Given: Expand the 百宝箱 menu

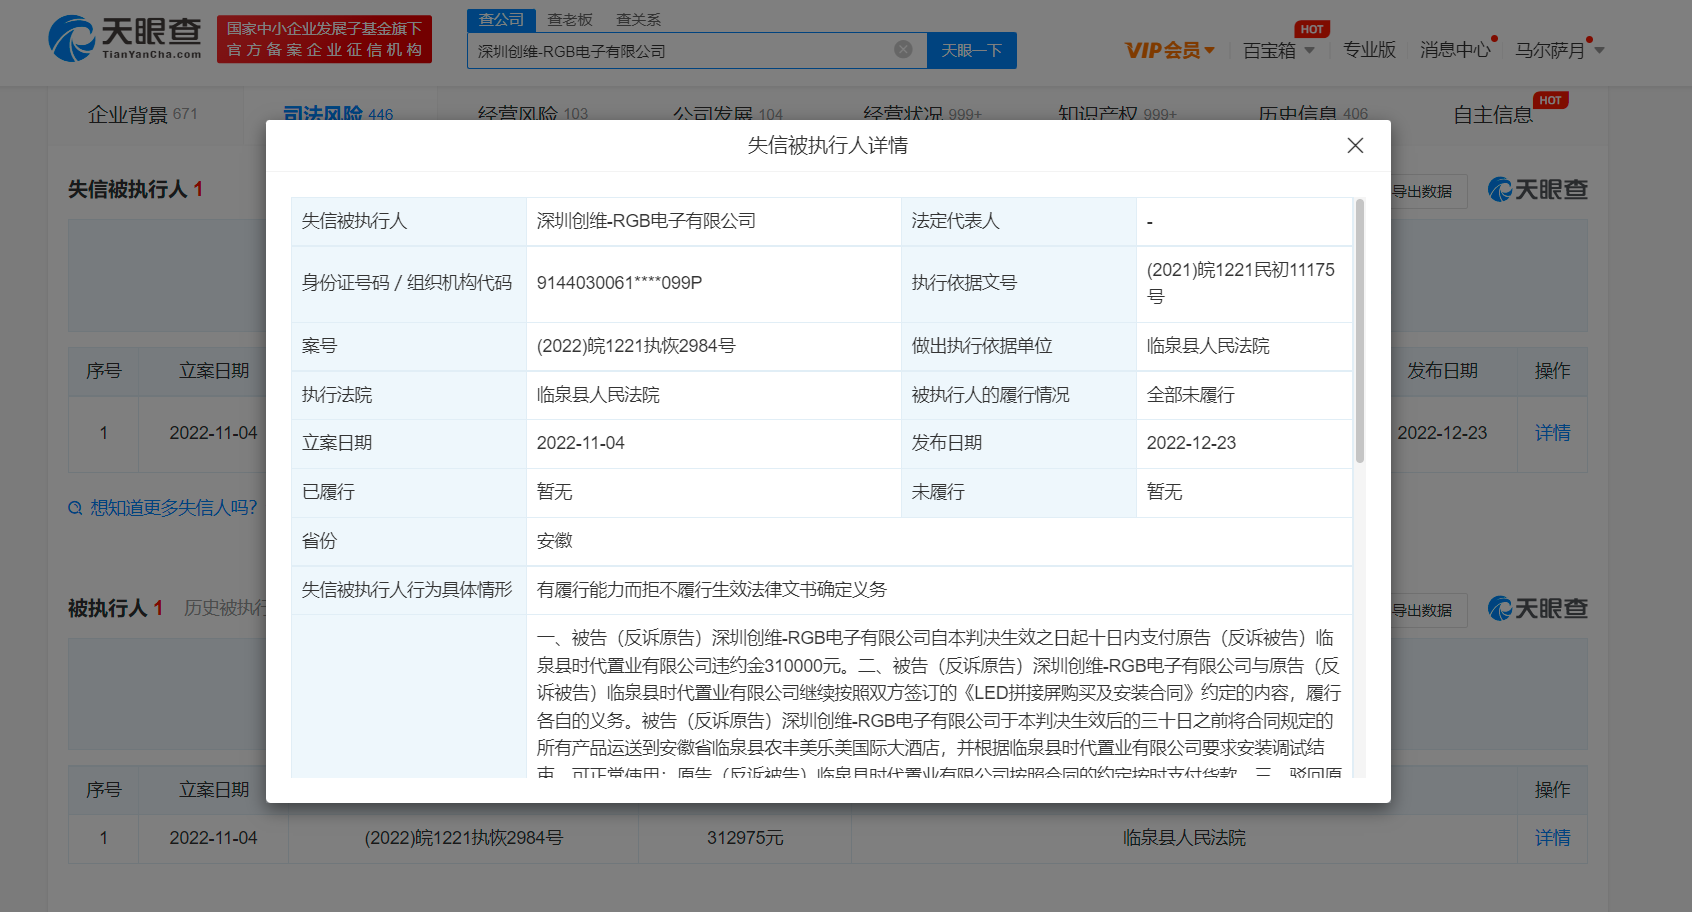Looking at the screenshot, I should [1278, 50].
